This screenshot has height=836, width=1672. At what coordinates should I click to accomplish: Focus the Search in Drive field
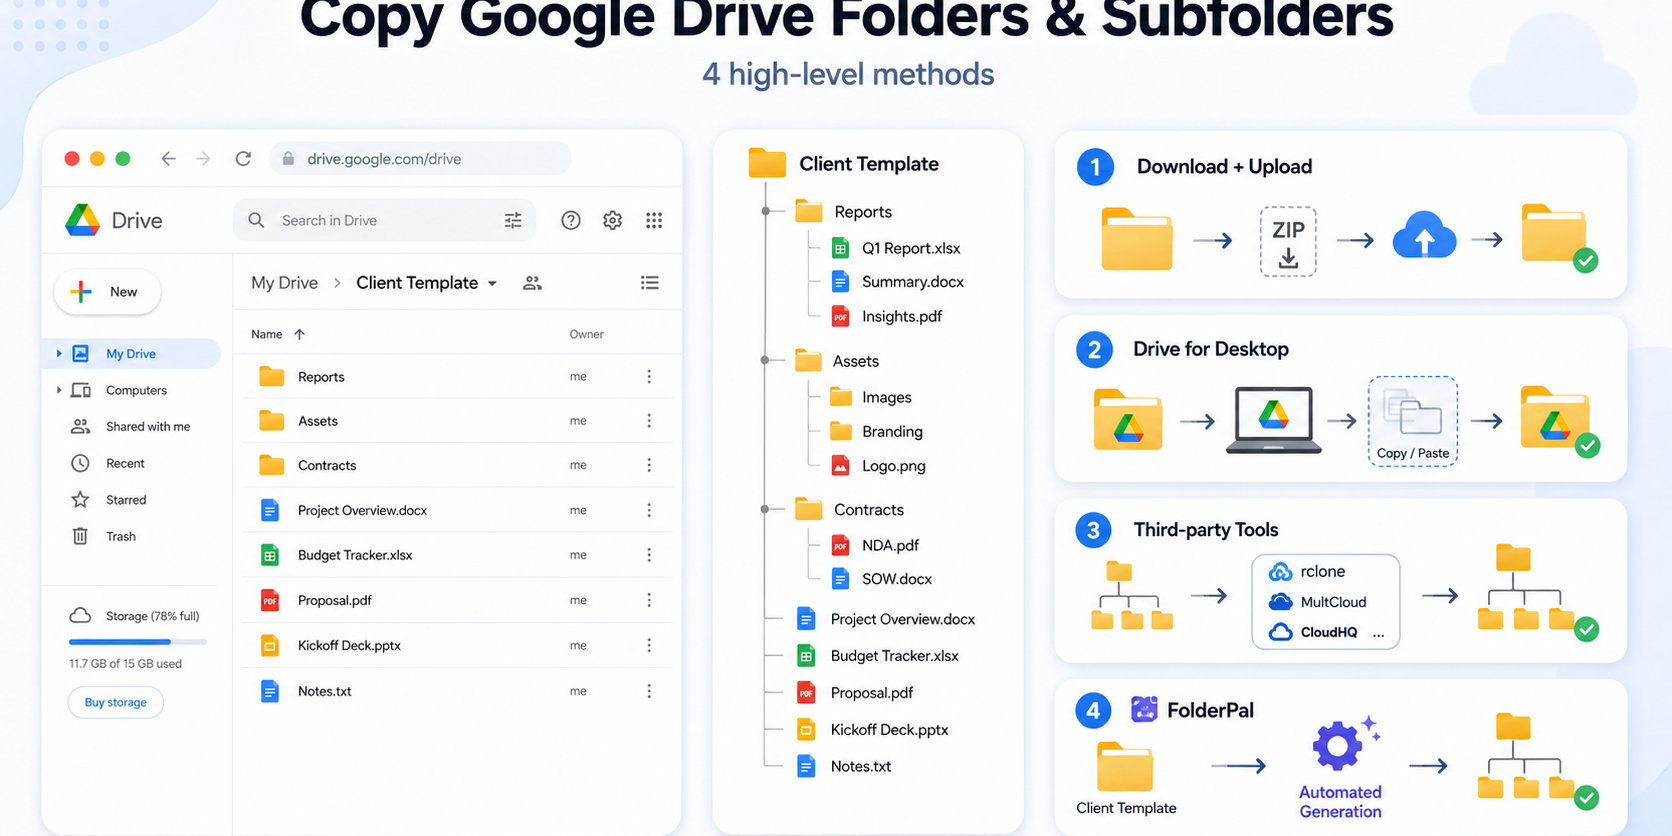pyautogui.click(x=385, y=220)
